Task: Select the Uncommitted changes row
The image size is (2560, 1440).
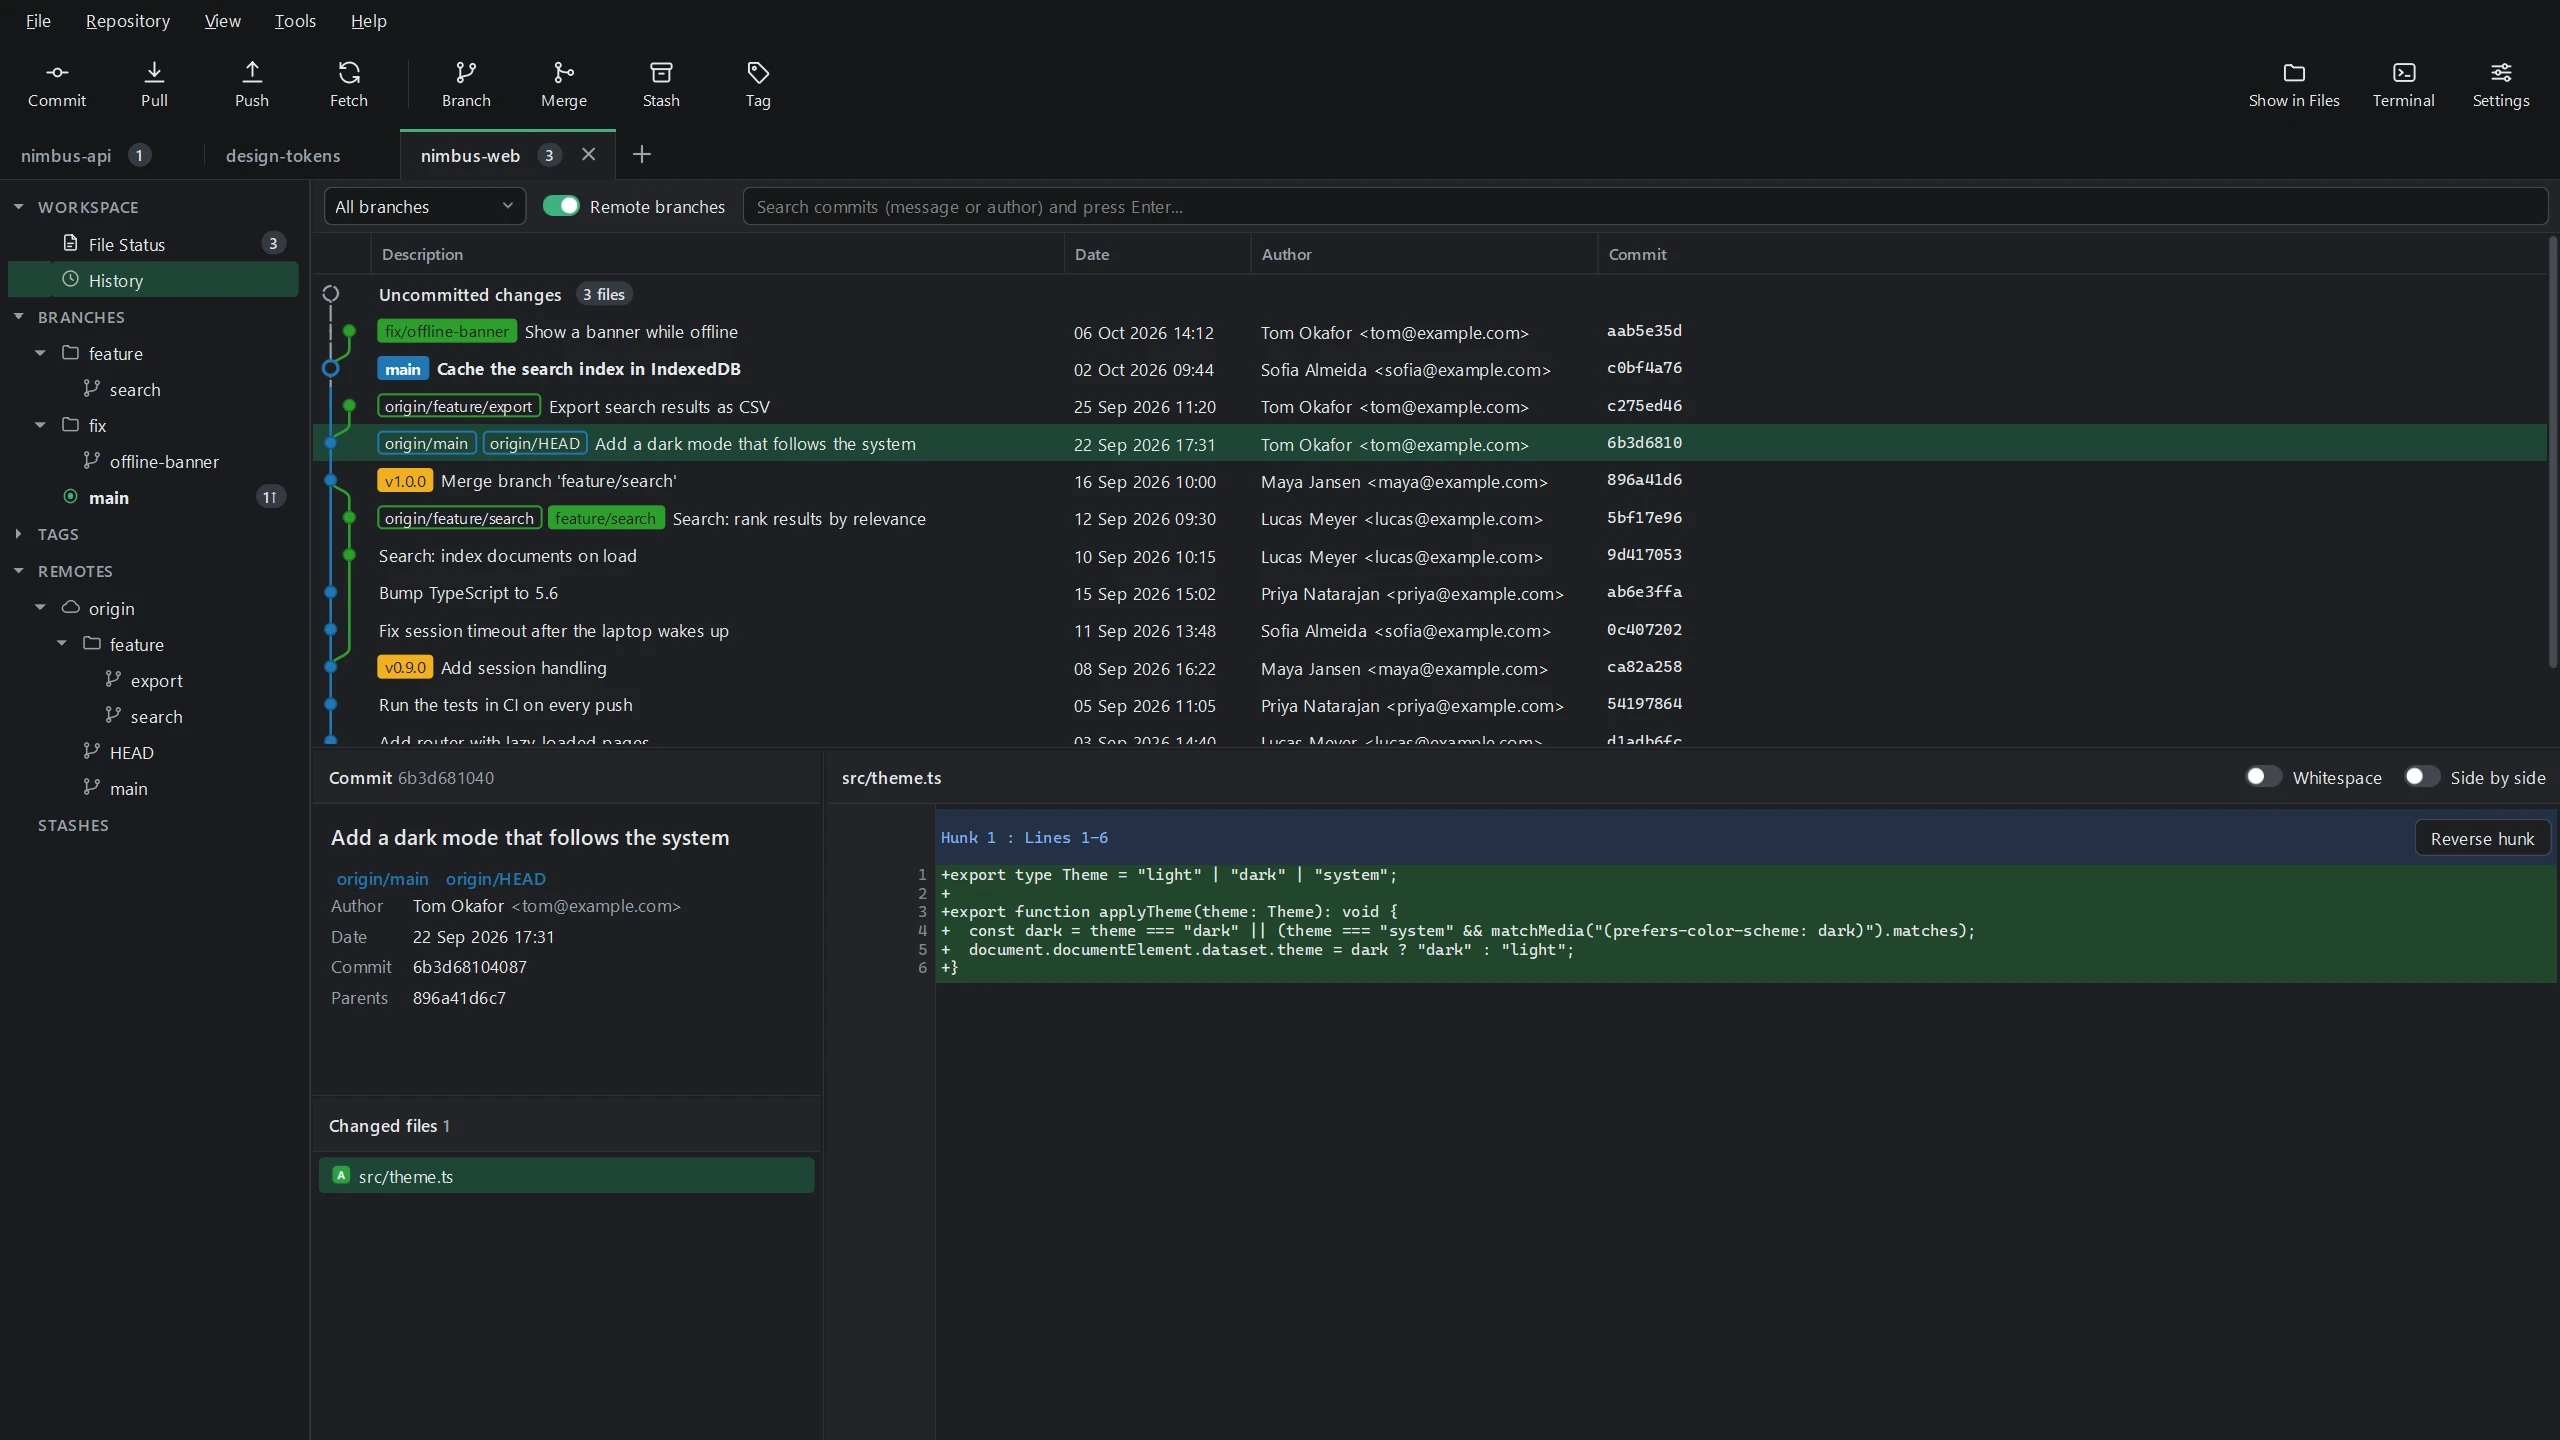Action: click(1430, 294)
